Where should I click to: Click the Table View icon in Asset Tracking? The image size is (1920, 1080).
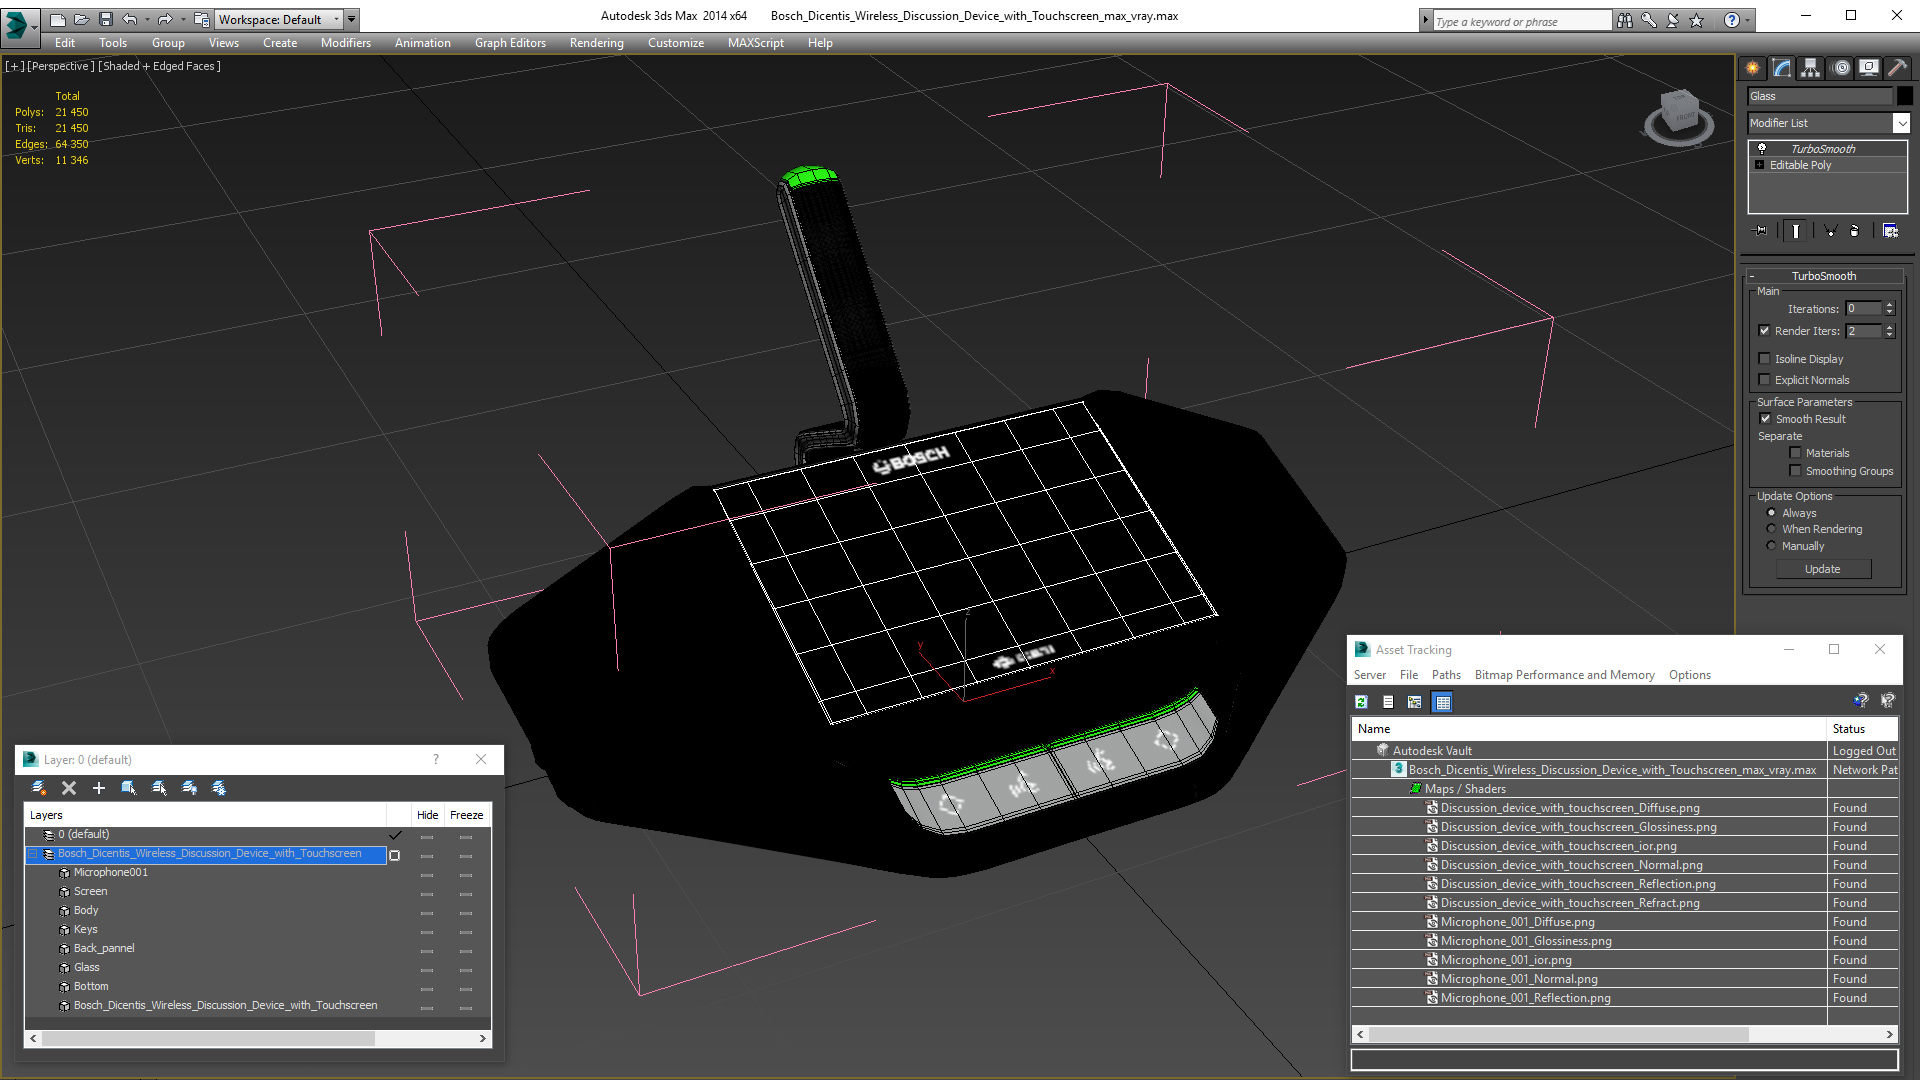[x=1442, y=702]
